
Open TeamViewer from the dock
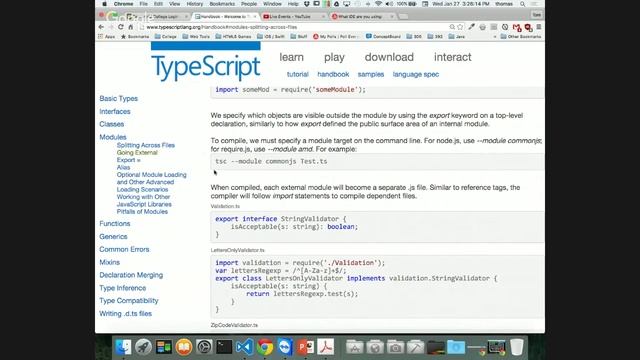[x=285, y=347]
